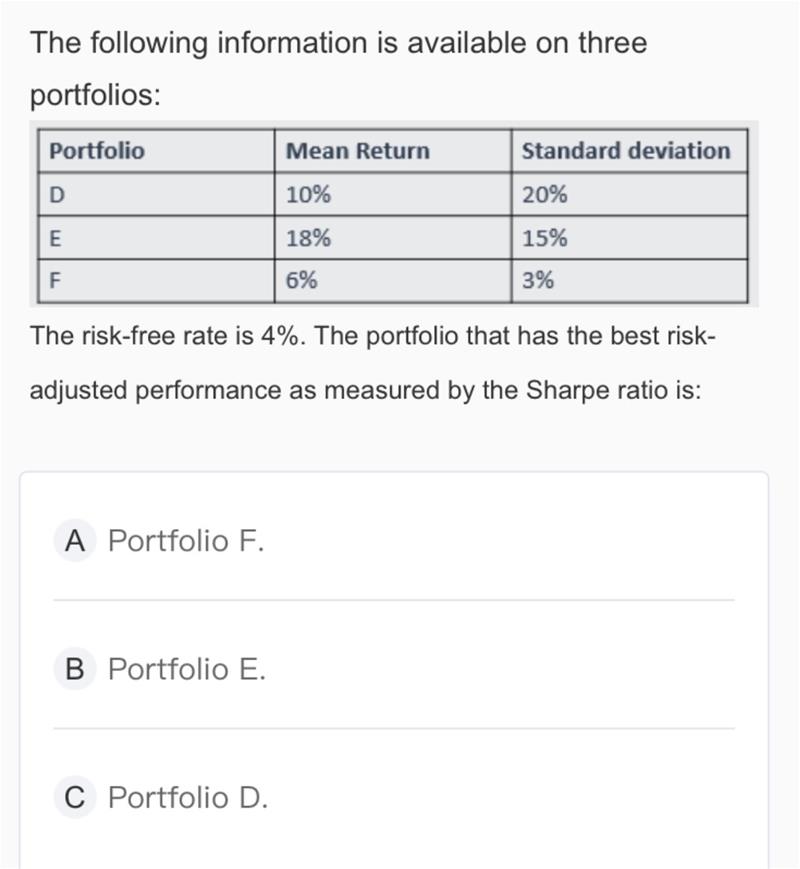Choose the Portfolio F. answer text
Screen dimensions: 800x869
click(x=186, y=541)
